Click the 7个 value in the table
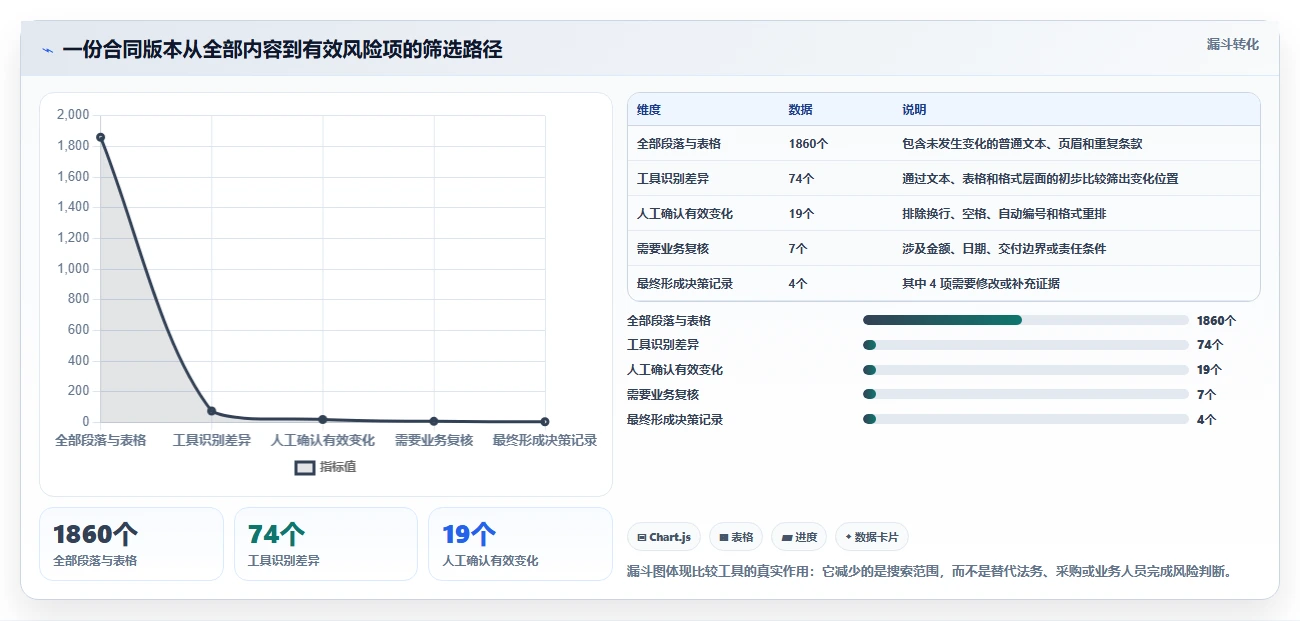Screen dimensions: 1300x621 [798, 249]
